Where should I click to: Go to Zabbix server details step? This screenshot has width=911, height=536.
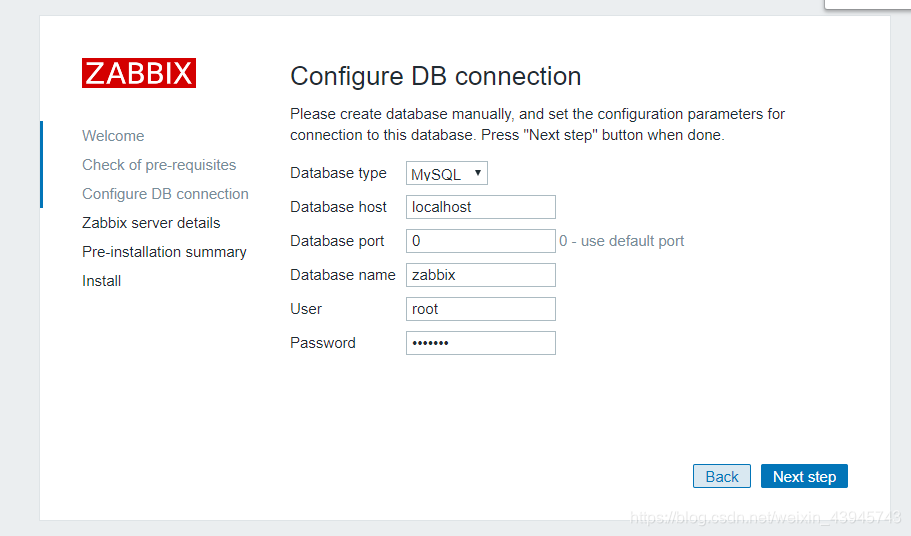coord(151,223)
